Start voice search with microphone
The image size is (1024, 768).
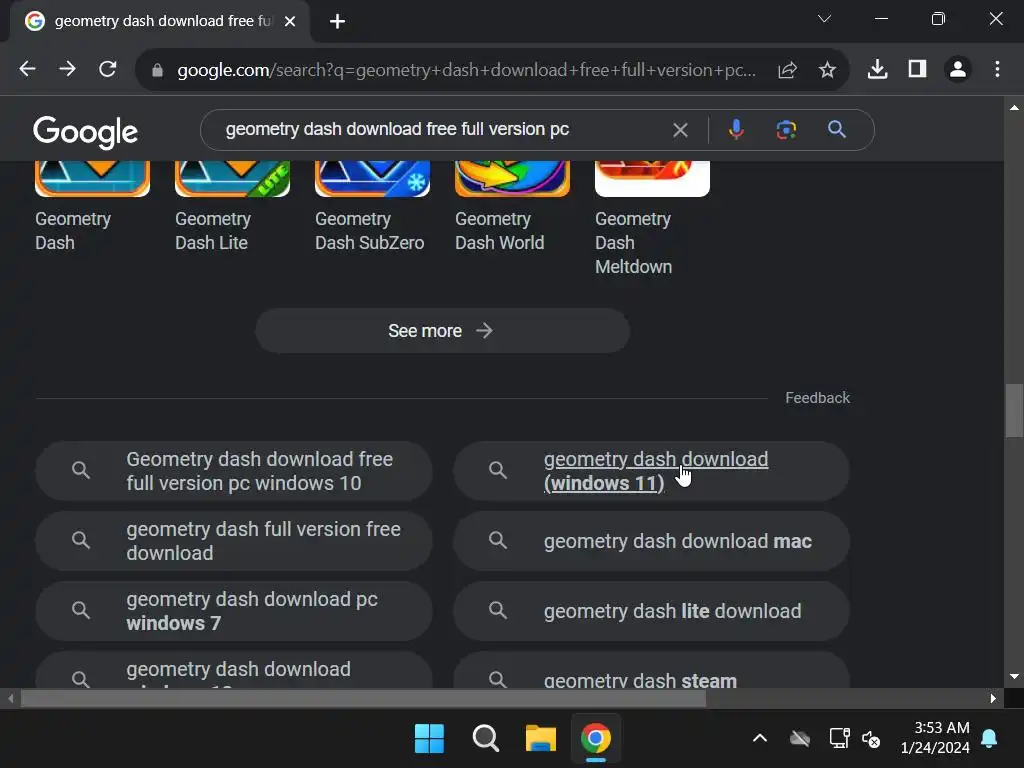tap(736, 129)
